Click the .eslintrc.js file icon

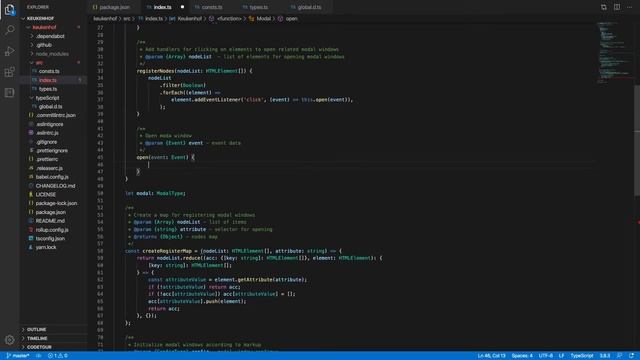click(x=31, y=133)
